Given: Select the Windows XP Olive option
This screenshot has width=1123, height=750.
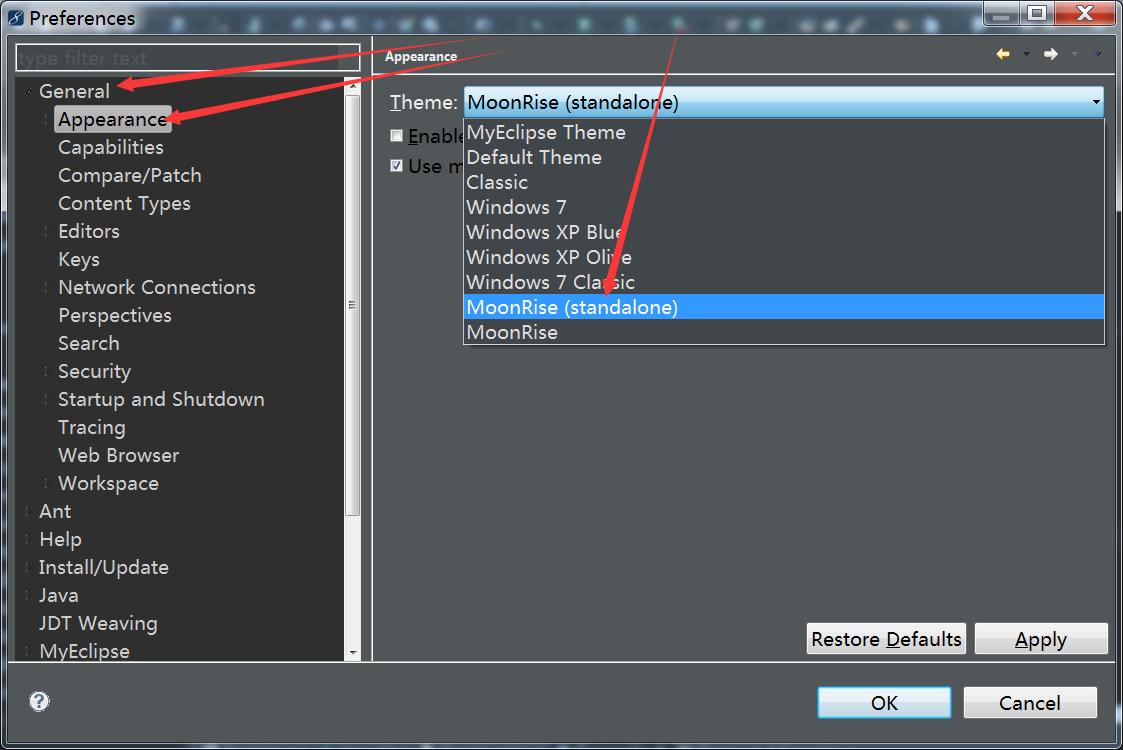Looking at the screenshot, I should tap(784, 257).
